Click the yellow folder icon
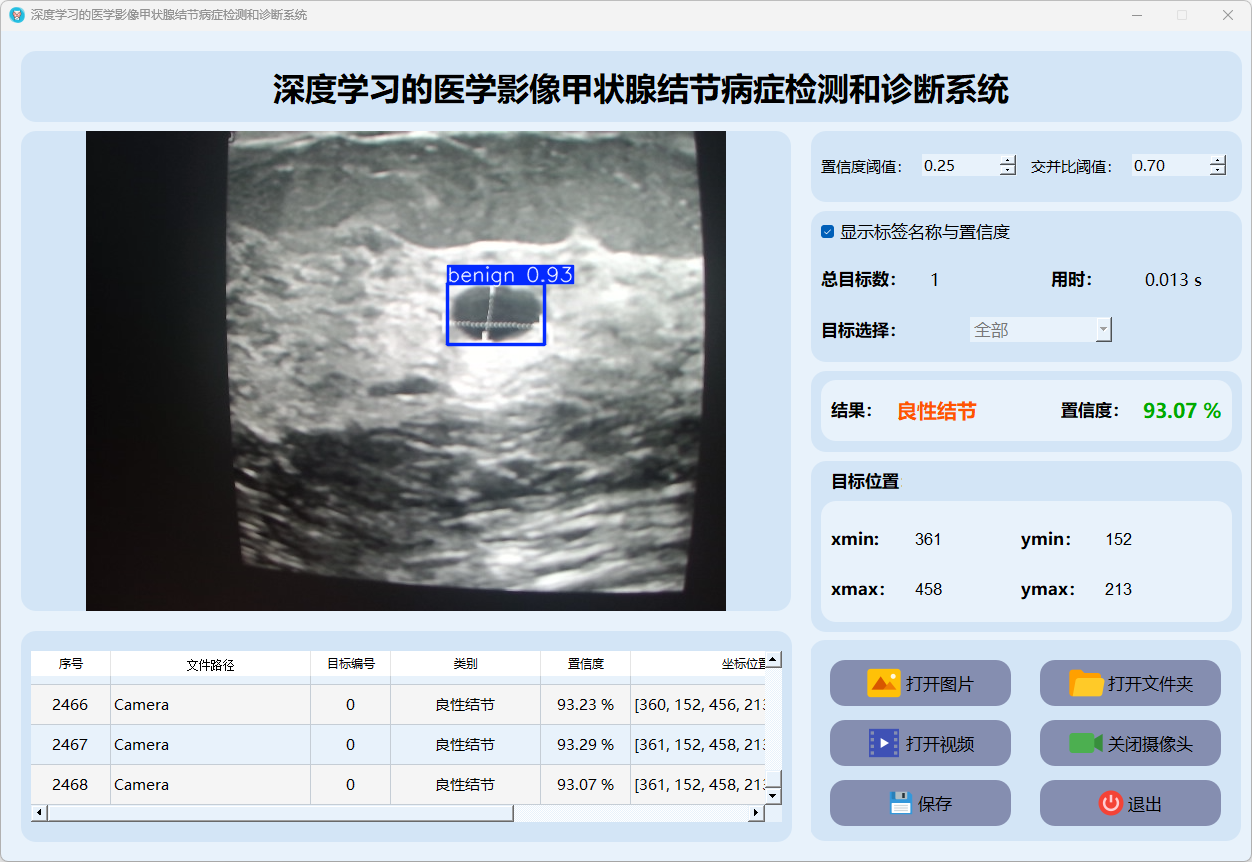1252x862 pixels. click(x=1087, y=683)
